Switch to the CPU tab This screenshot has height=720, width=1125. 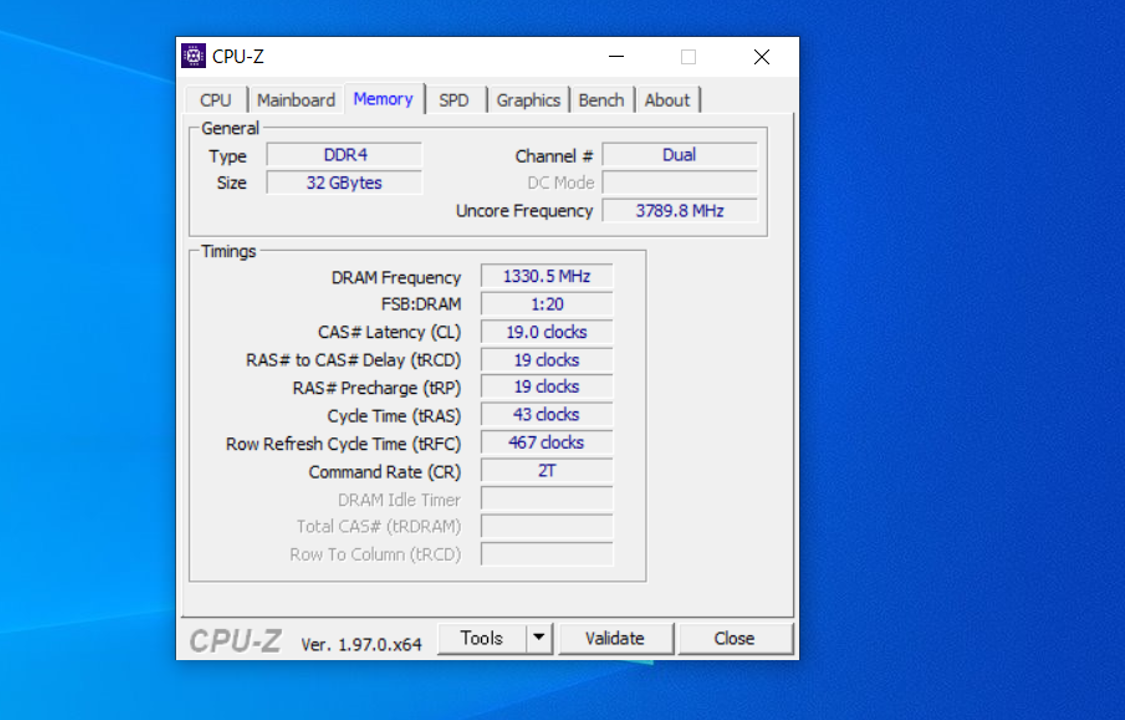(x=216, y=100)
